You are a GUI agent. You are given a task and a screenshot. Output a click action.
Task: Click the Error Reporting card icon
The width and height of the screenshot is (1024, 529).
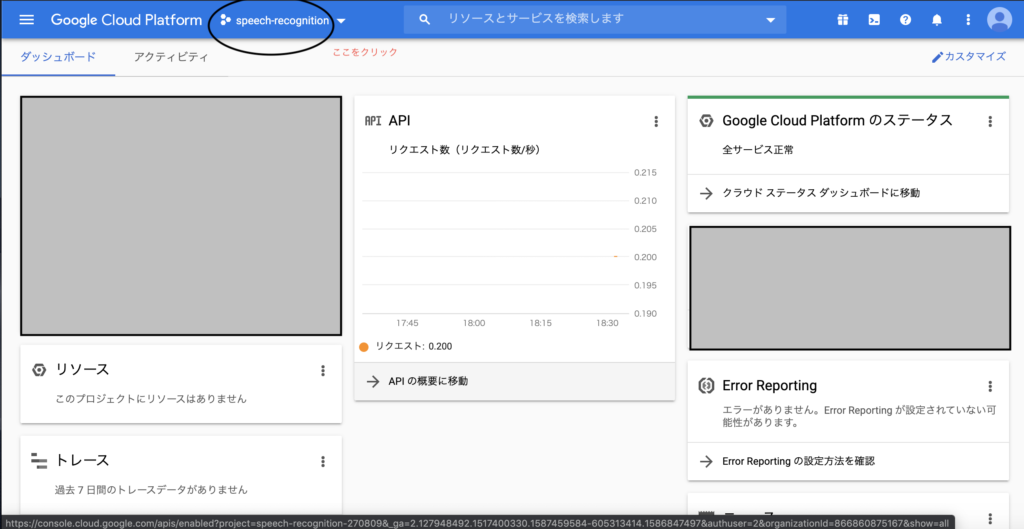(x=706, y=385)
